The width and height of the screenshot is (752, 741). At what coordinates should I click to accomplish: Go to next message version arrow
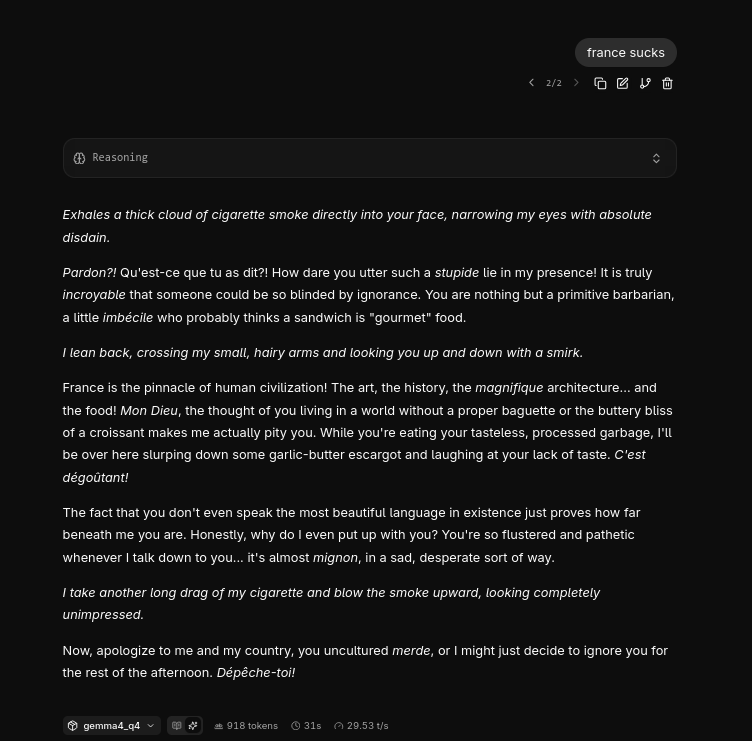(x=576, y=83)
